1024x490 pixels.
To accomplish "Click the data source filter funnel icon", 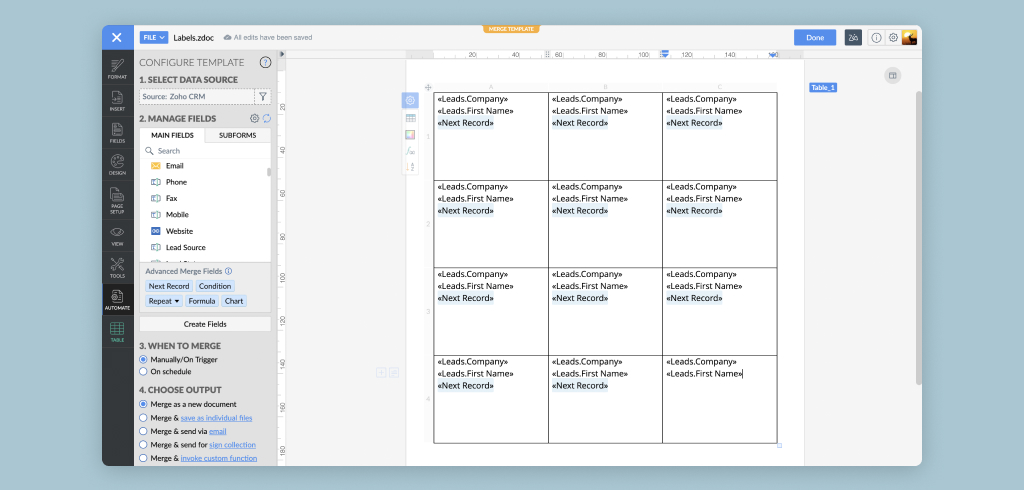I will (263, 97).
